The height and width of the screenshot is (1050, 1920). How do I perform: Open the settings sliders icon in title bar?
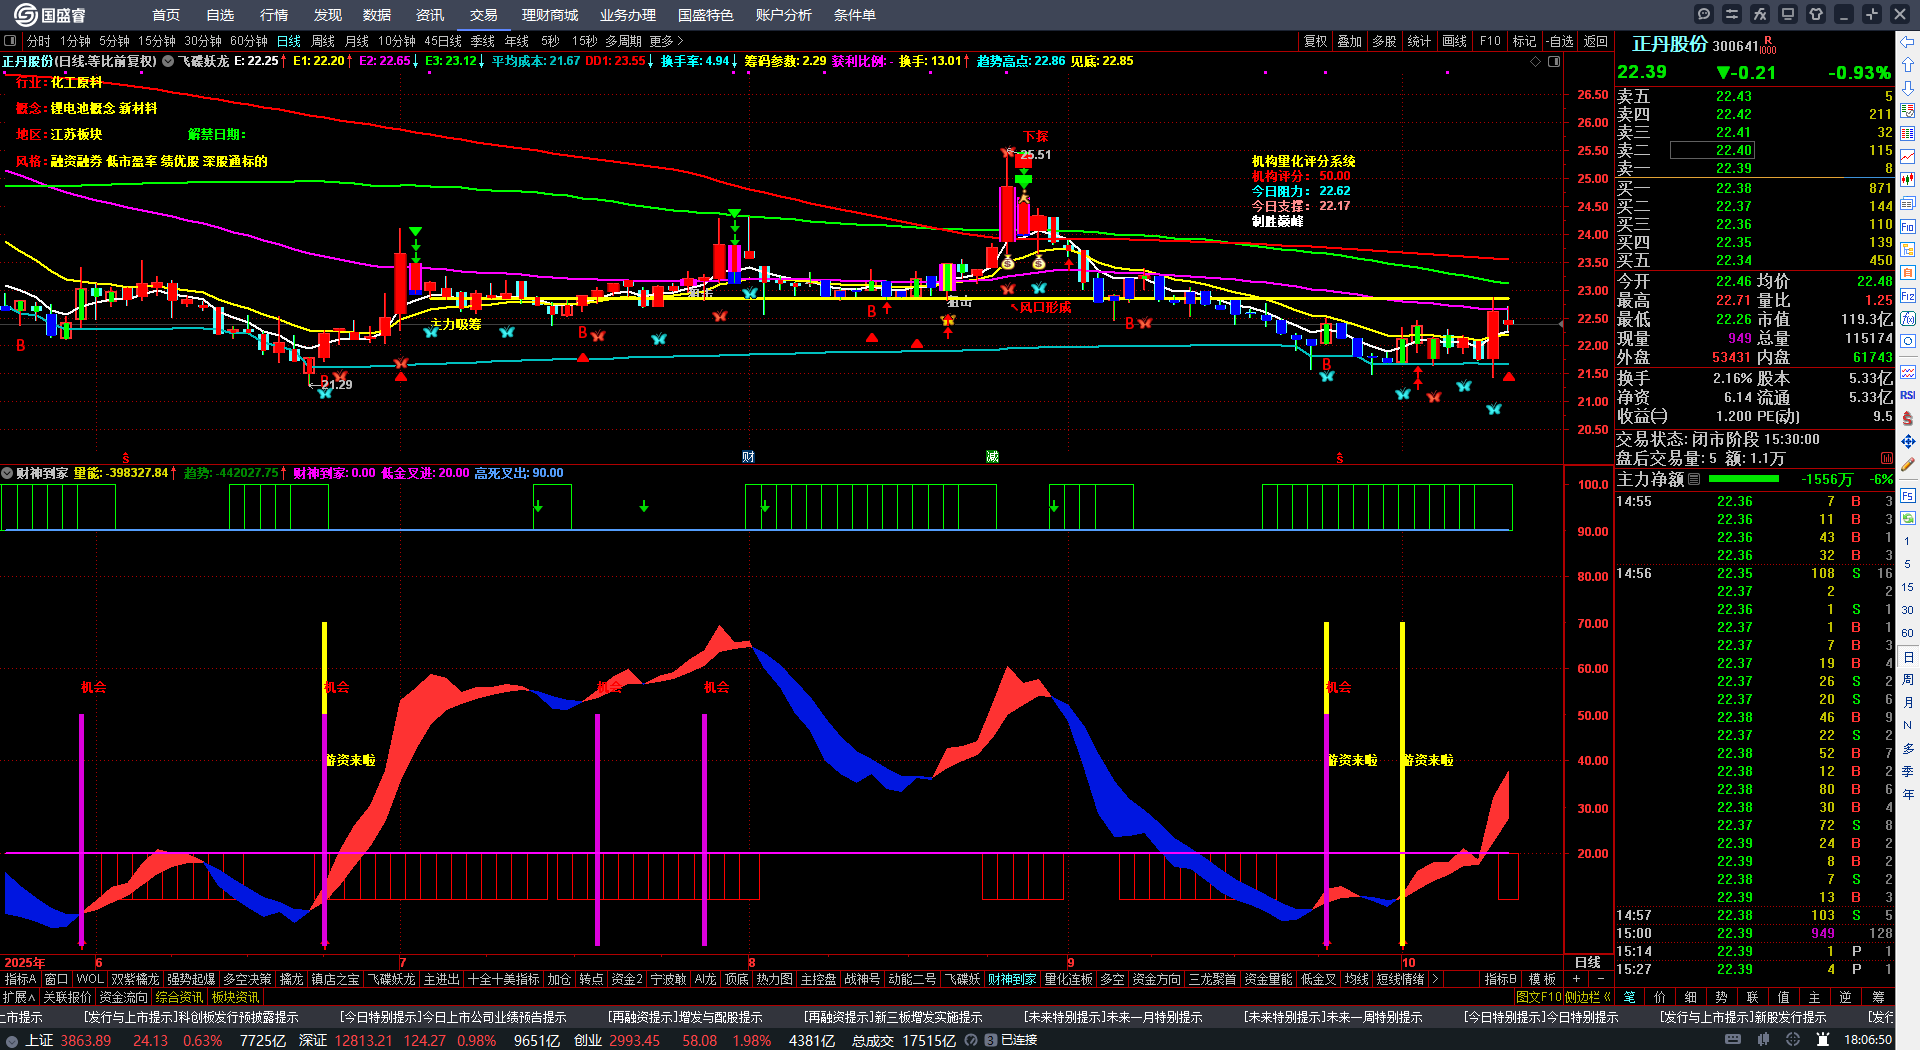pyautogui.click(x=1732, y=14)
